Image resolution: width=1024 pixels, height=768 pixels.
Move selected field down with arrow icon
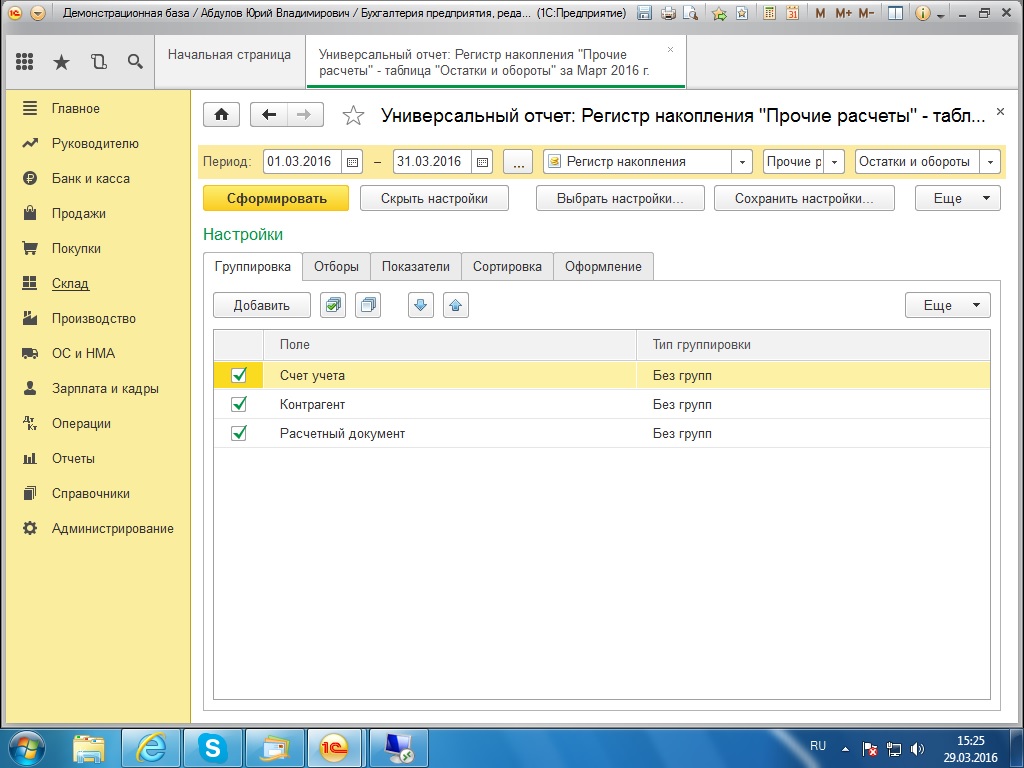[421, 305]
